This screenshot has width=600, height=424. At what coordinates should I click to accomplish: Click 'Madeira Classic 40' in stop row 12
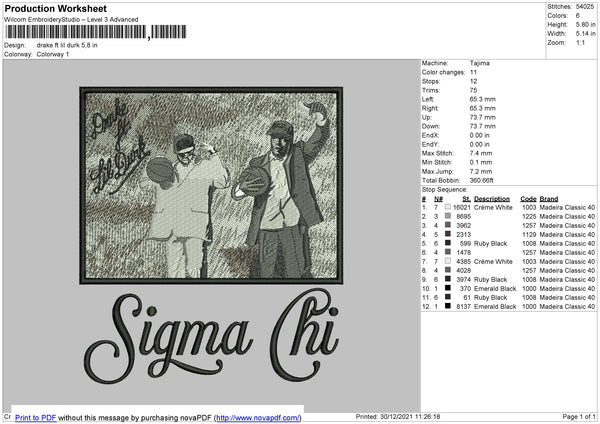(567, 307)
